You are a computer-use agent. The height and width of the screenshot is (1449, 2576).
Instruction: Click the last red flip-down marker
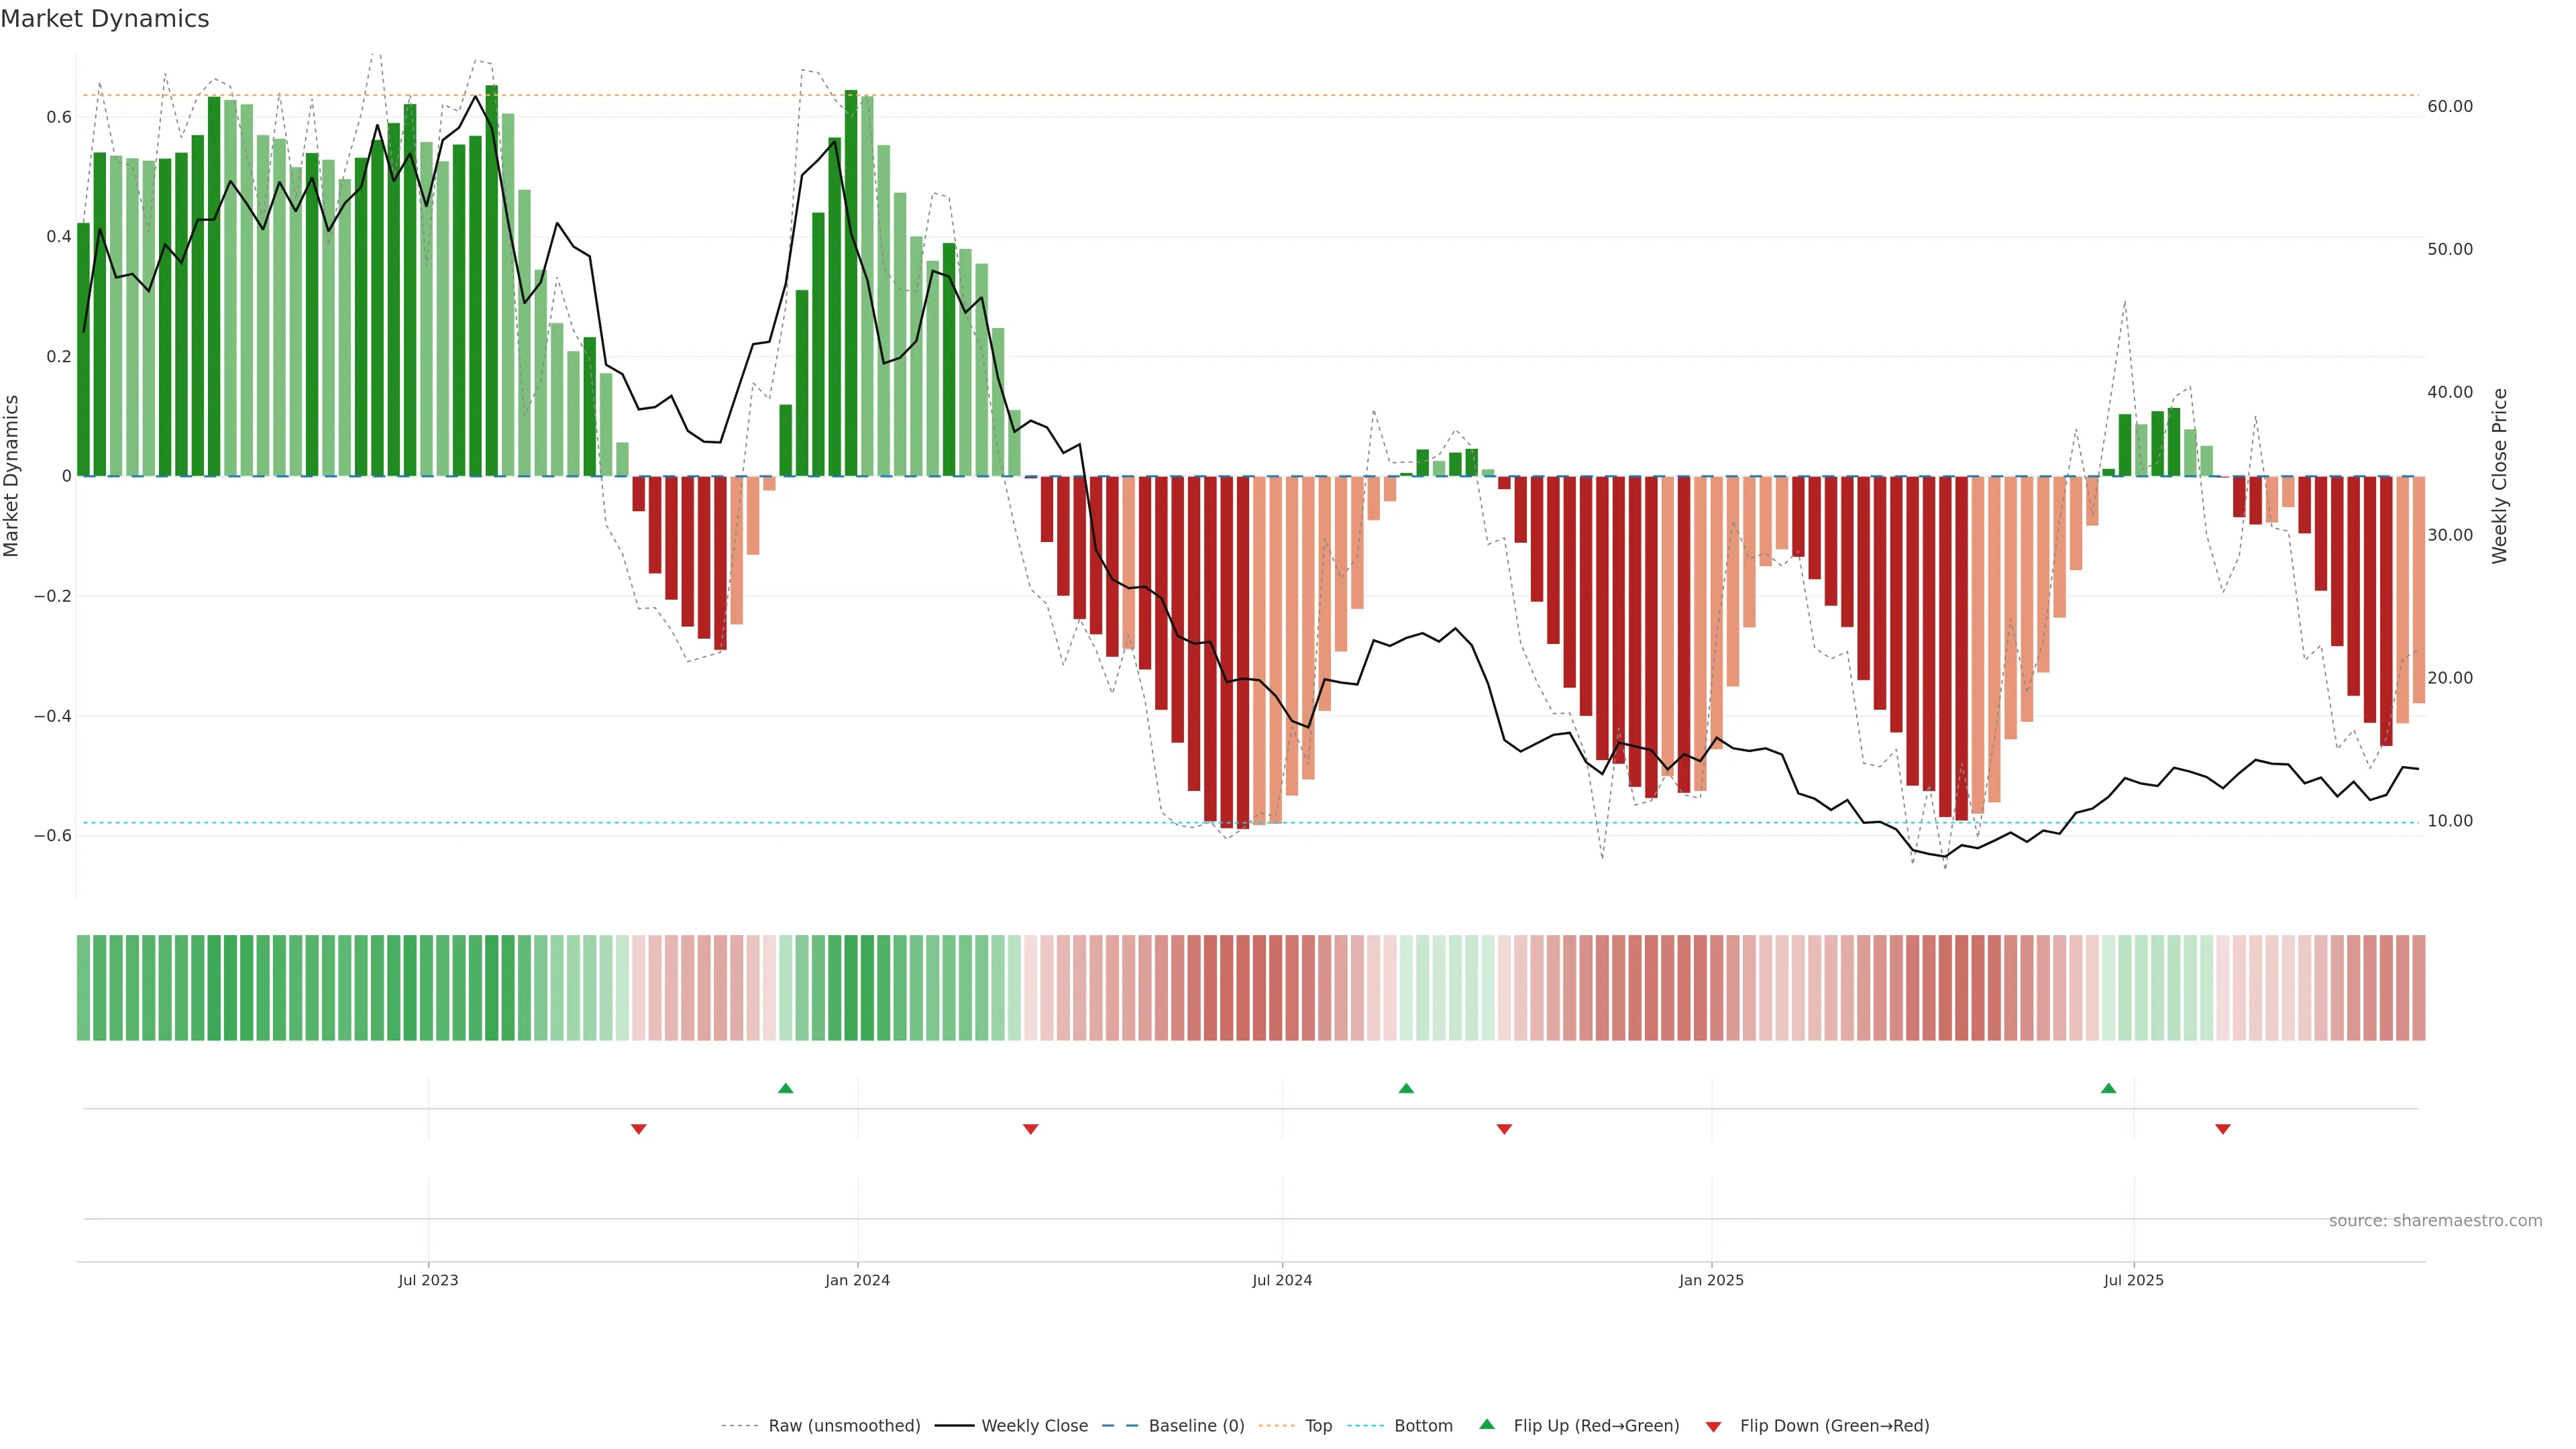click(2223, 1129)
